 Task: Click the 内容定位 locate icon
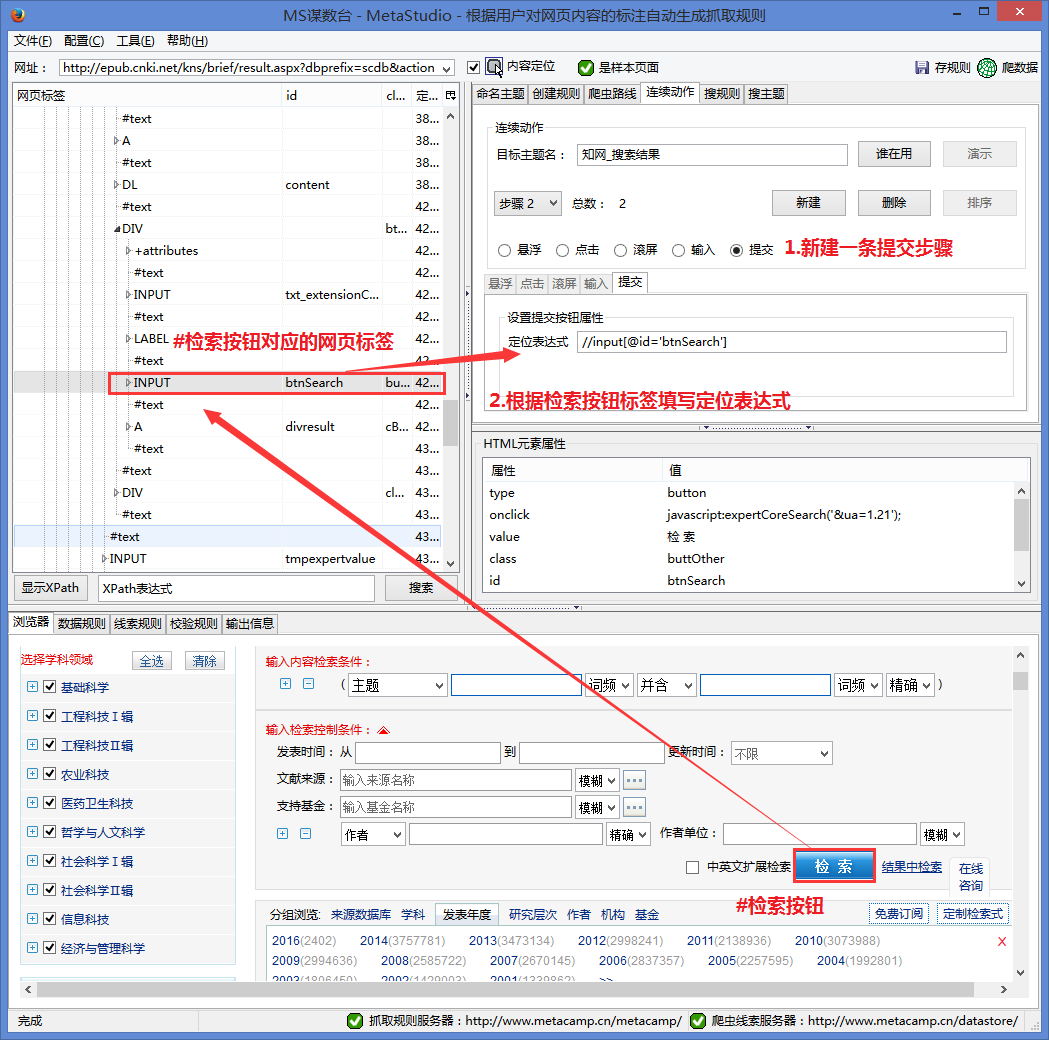pos(494,67)
